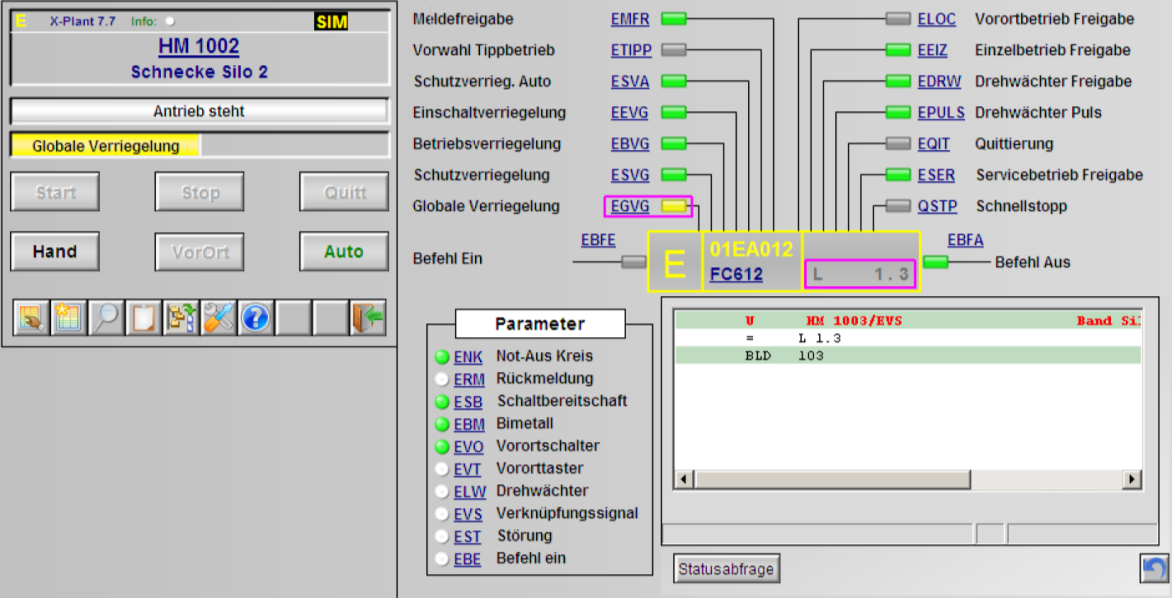Click the grey Befehl Ein EBFE lamp
This screenshot has width=1172, height=598.
(x=634, y=262)
